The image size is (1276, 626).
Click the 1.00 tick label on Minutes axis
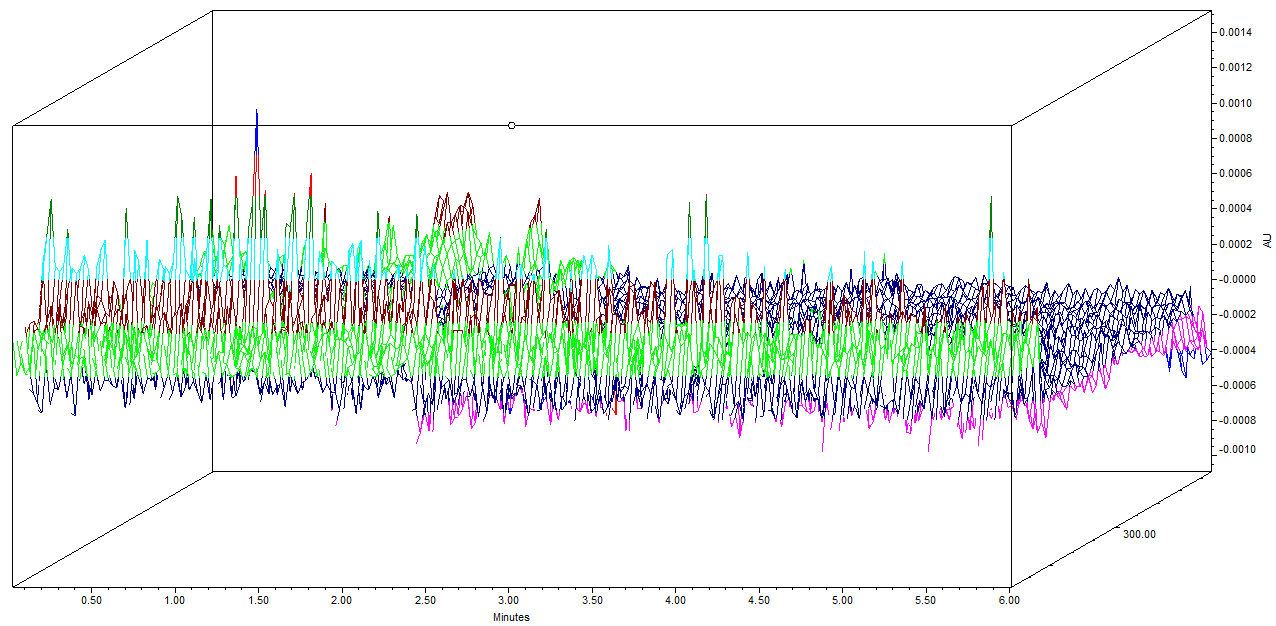[x=174, y=601]
